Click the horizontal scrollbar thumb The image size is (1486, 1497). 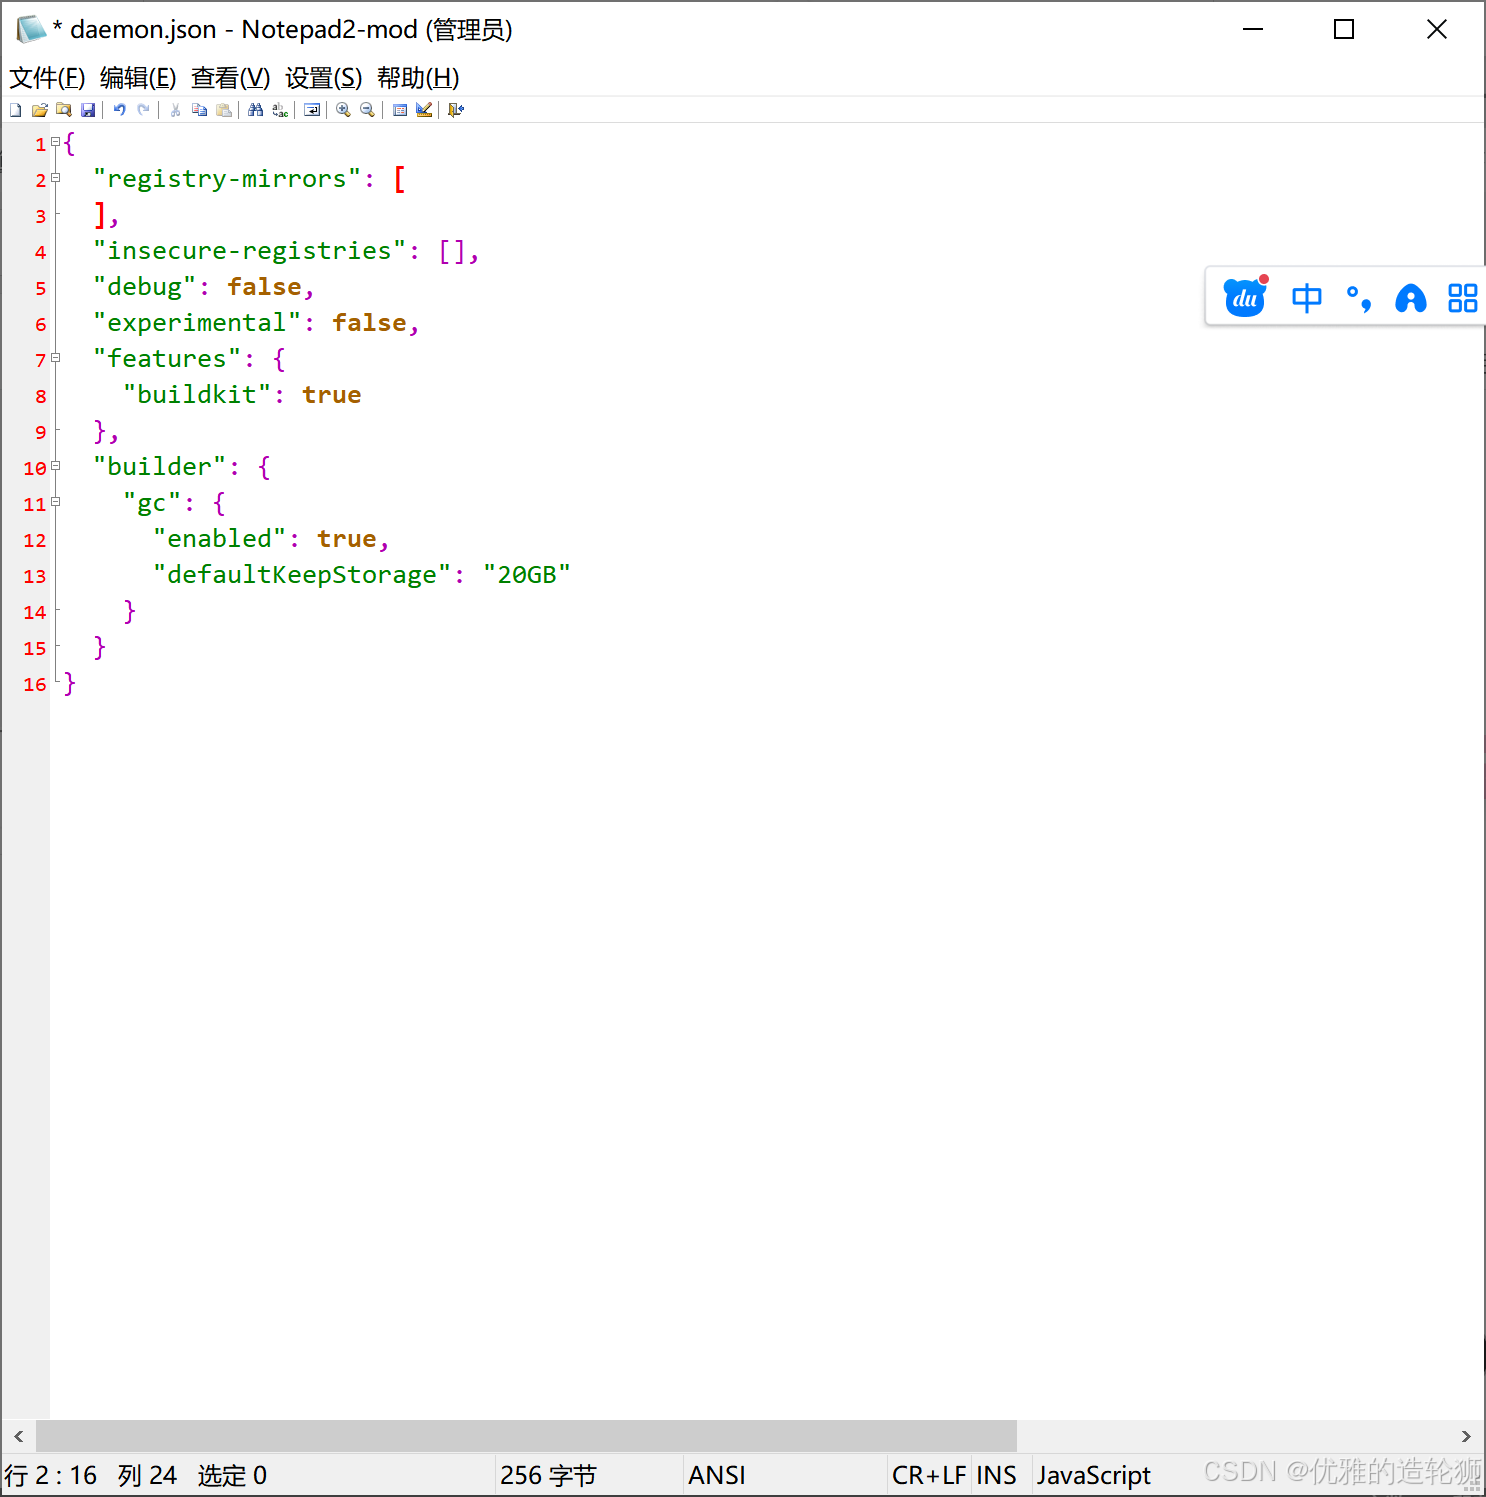pos(527,1436)
